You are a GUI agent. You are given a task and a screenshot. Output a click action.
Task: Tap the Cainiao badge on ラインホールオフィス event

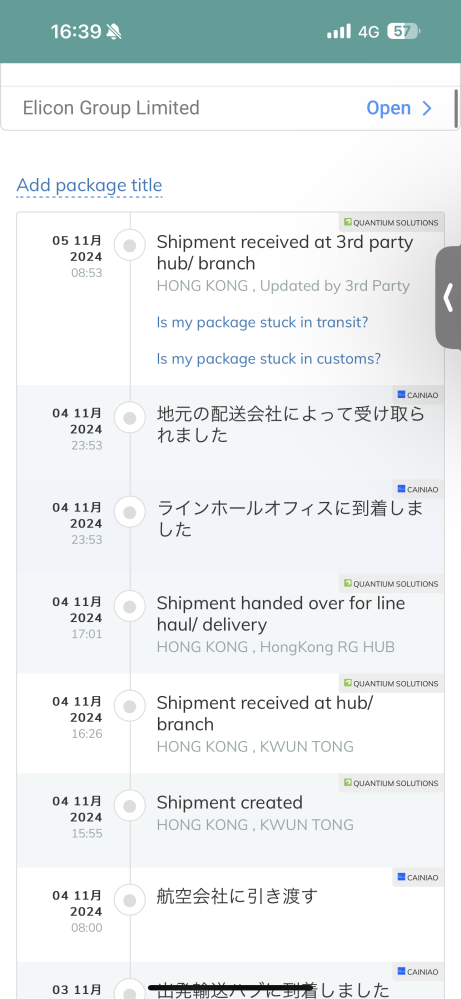pyautogui.click(x=418, y=489)
